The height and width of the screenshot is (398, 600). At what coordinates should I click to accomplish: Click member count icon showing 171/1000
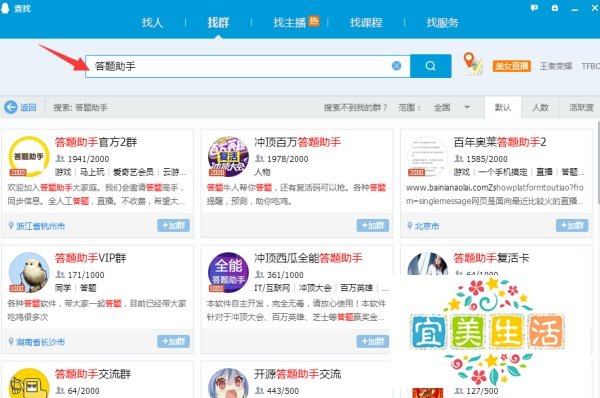click(x=60, y=274)
